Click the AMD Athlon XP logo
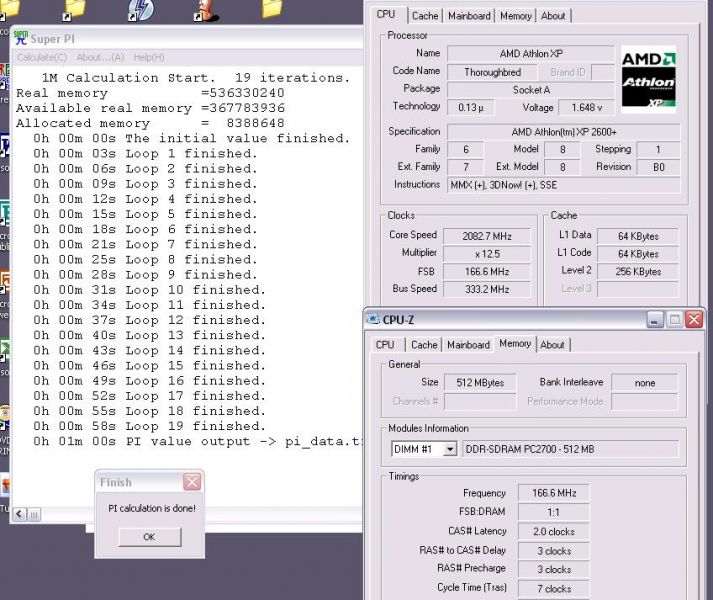 tap(648, 79)
